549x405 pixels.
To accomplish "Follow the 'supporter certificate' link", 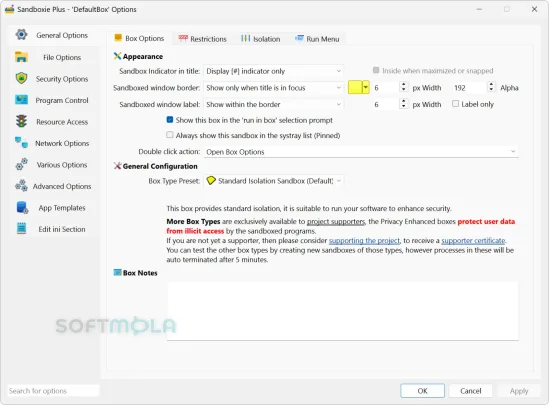I will (x=473, y=240).
